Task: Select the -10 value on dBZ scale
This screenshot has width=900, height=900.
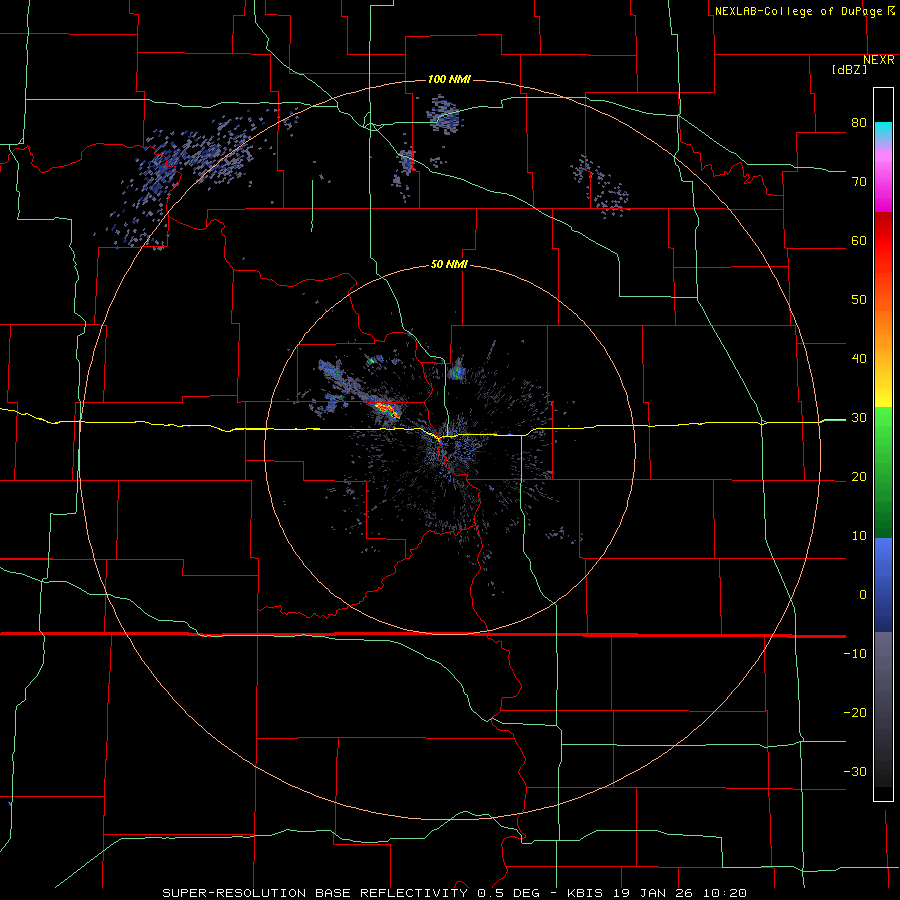Action: (x=855, y=654)
